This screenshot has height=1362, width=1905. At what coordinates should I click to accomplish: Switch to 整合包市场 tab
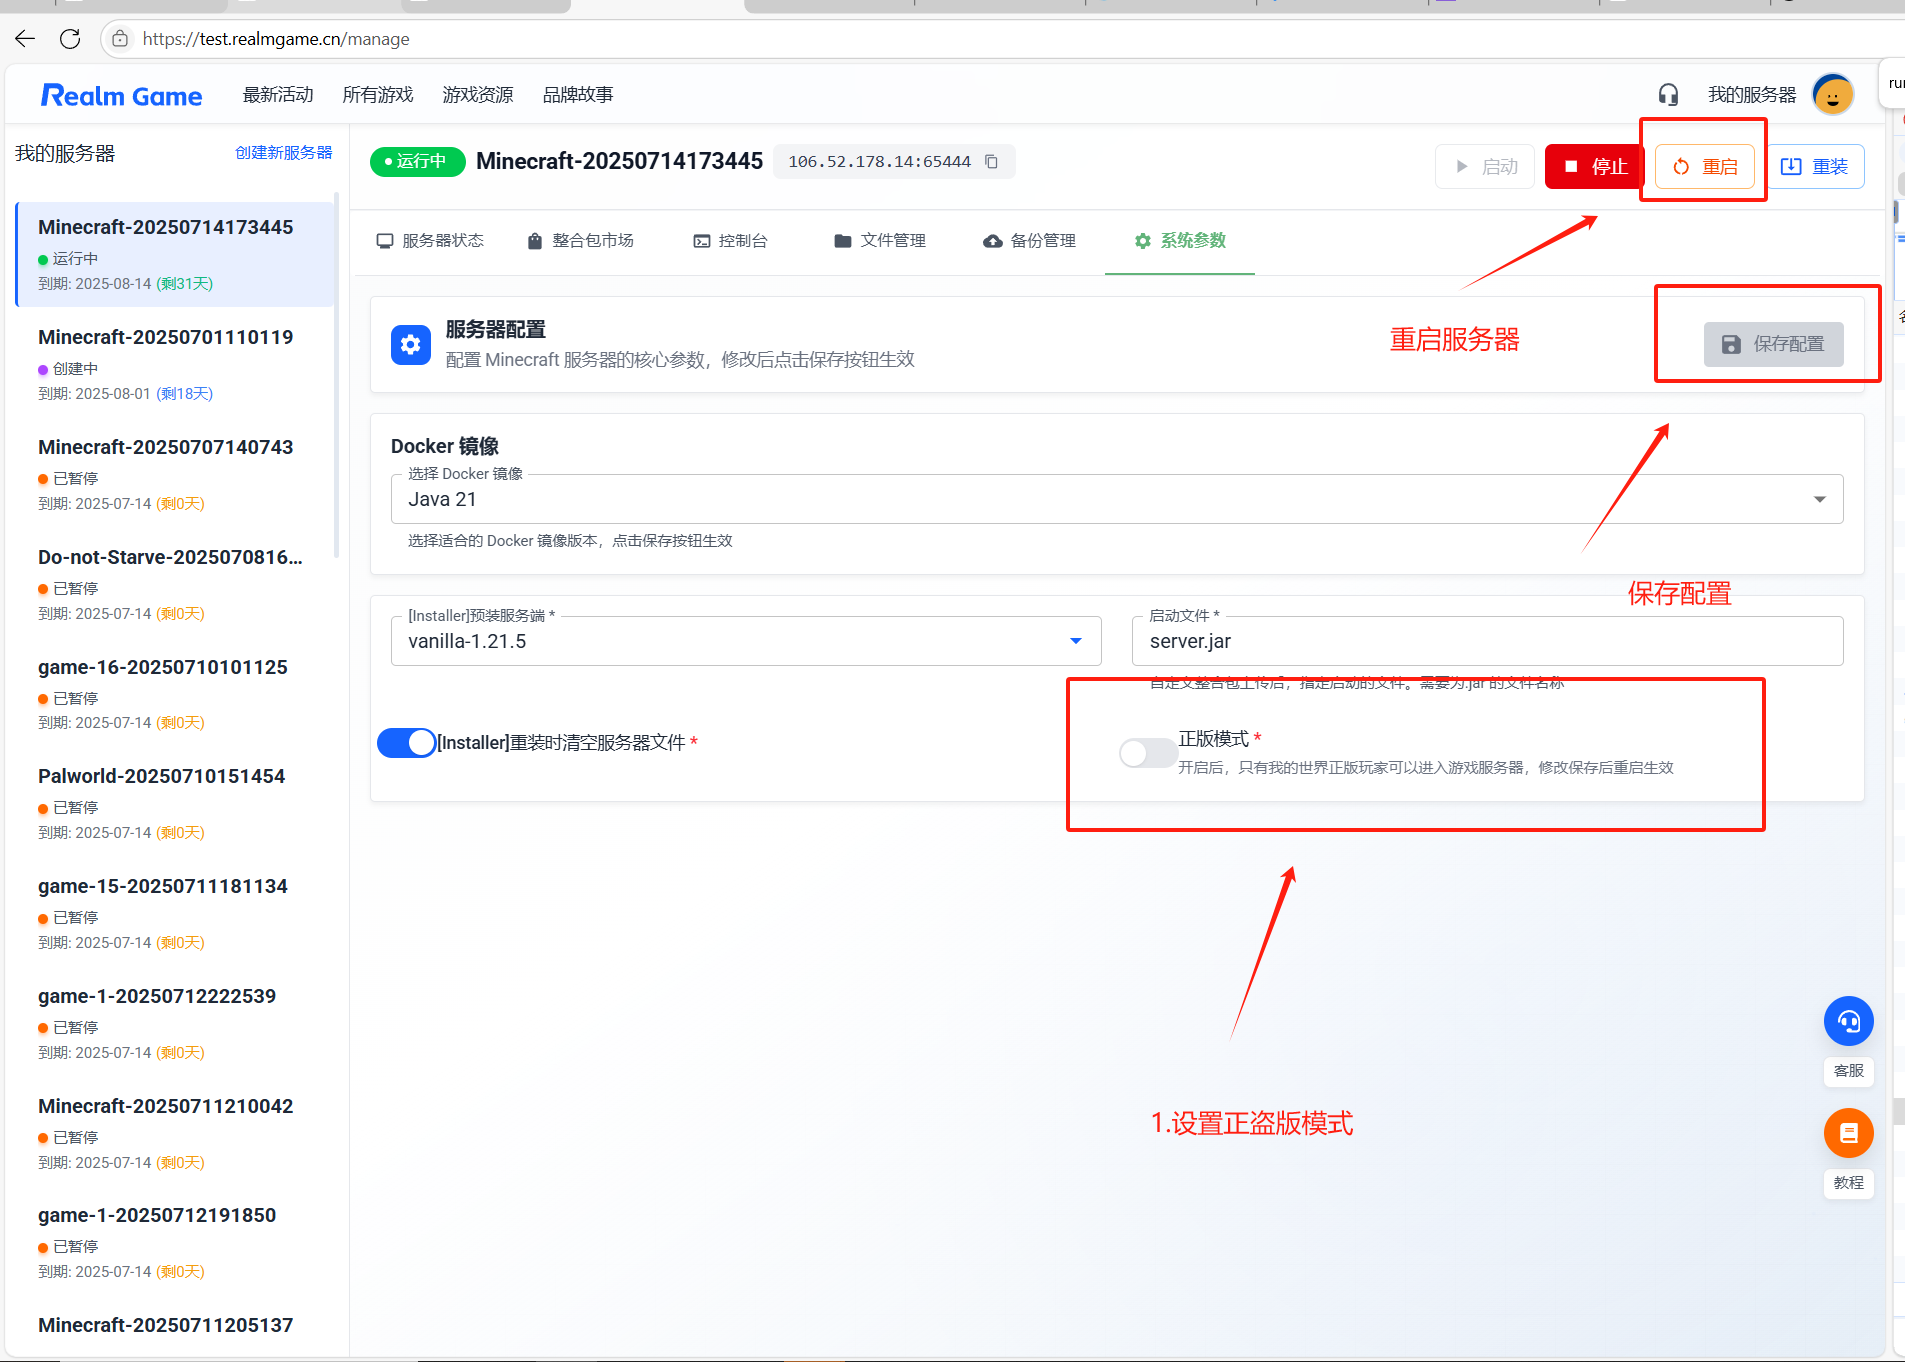(x=581, y=241)
